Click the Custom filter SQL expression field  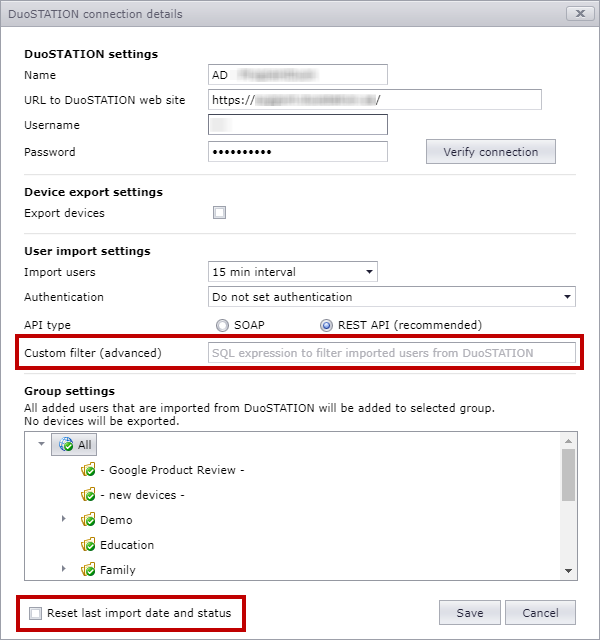click(x=392, y=353)
